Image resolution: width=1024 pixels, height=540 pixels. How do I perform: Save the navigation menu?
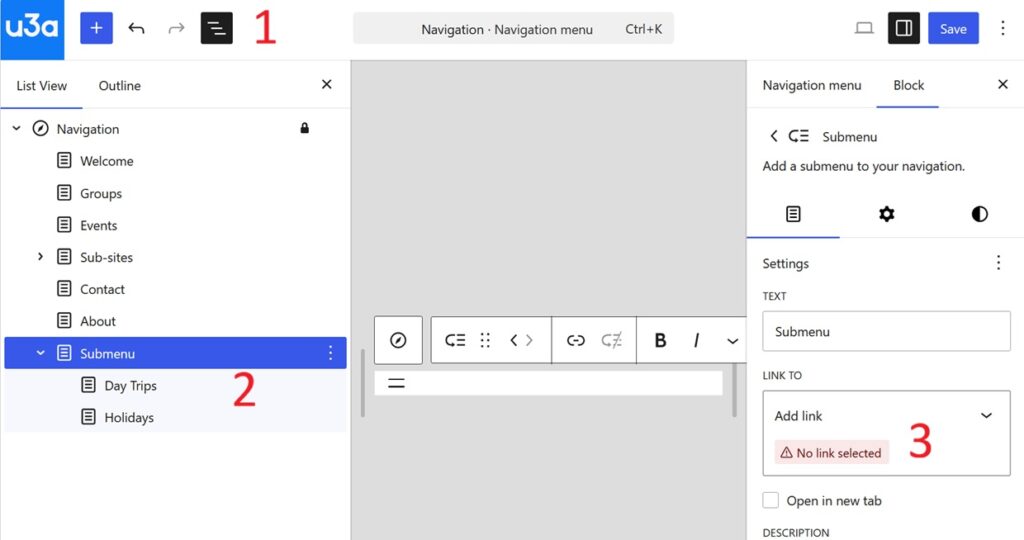(x=953, y=28)
